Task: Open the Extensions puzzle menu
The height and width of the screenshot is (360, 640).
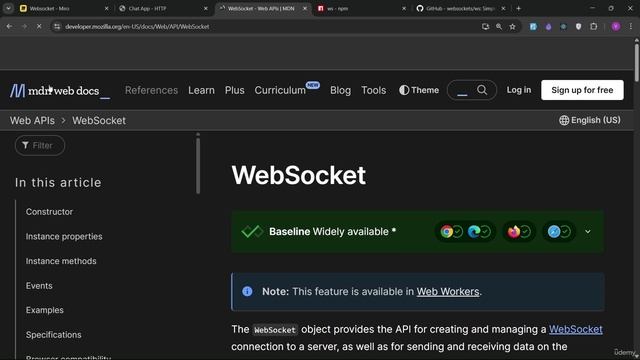Action: tap(593, 27)
